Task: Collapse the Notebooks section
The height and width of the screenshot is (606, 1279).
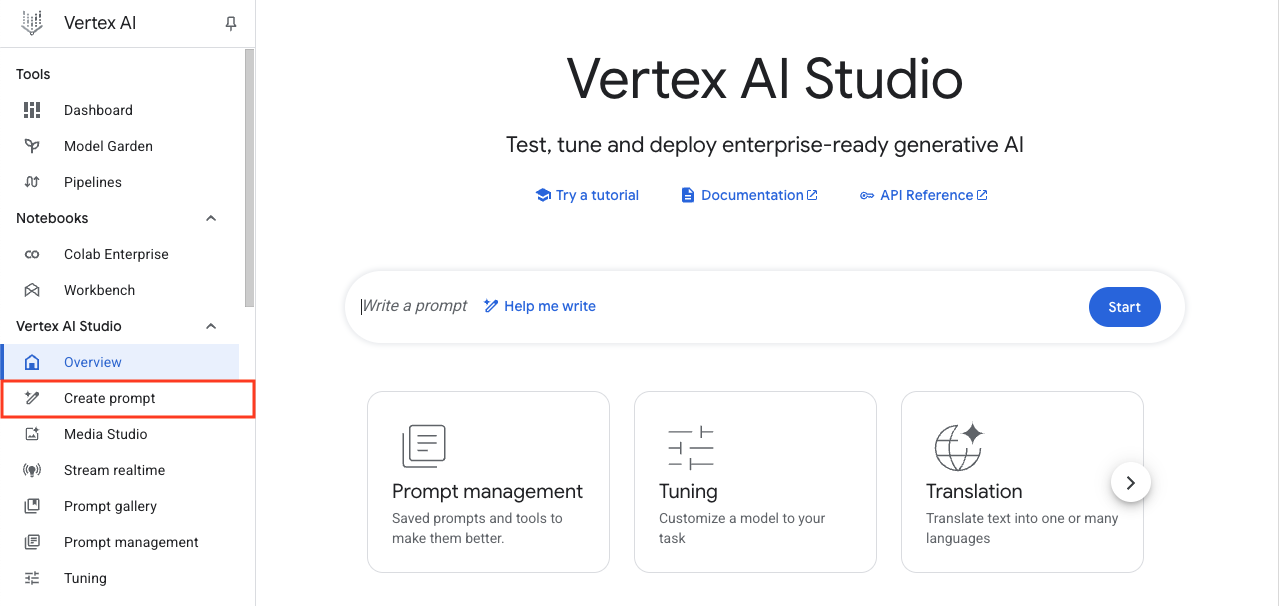Action: tap(211, 218)
